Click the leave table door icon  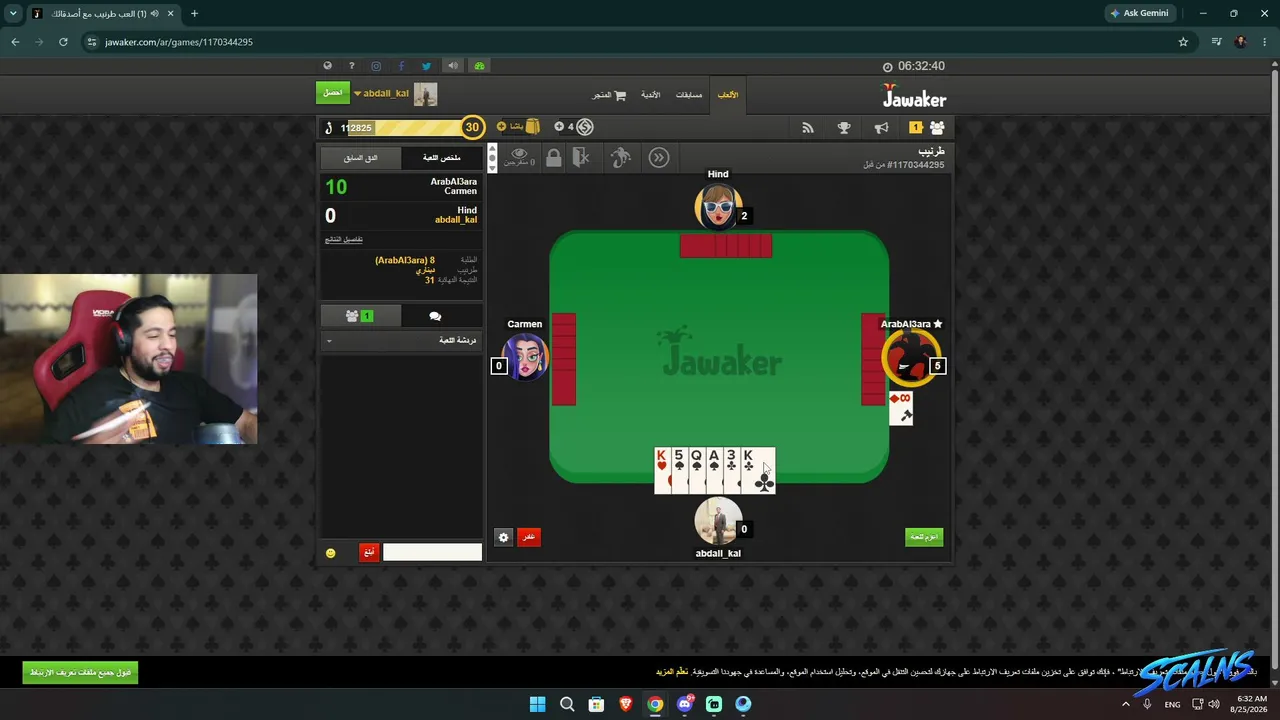[x=582, y=157]
